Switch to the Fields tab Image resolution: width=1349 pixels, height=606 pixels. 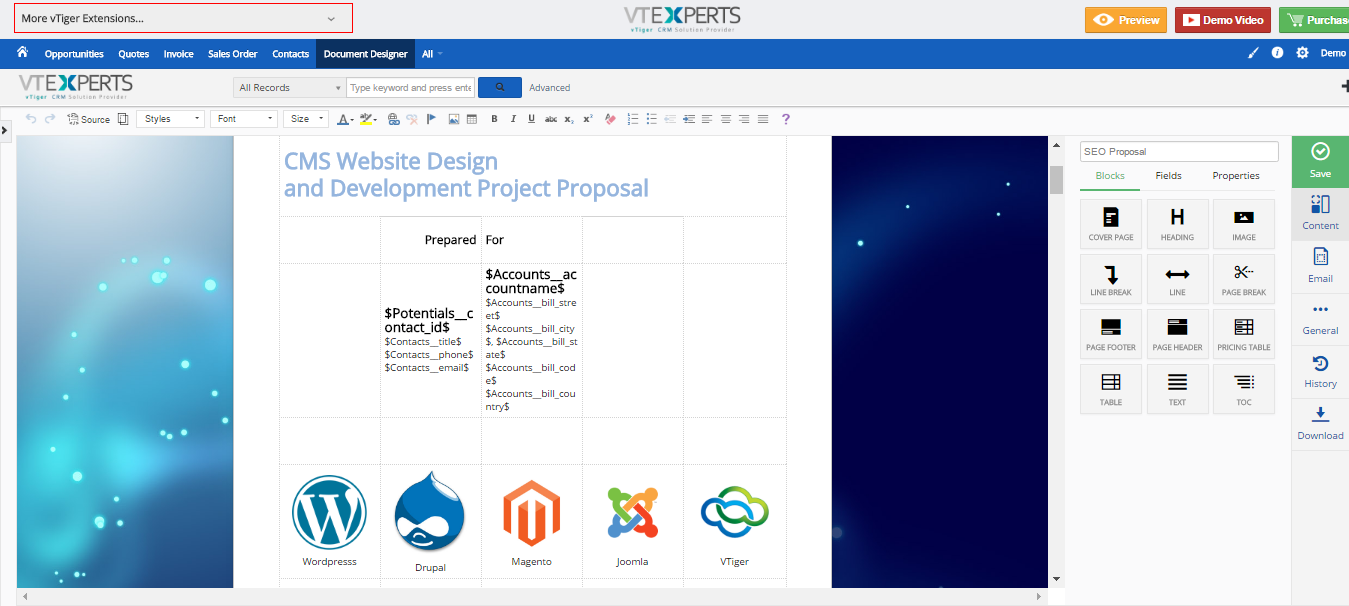[1169, 176]
